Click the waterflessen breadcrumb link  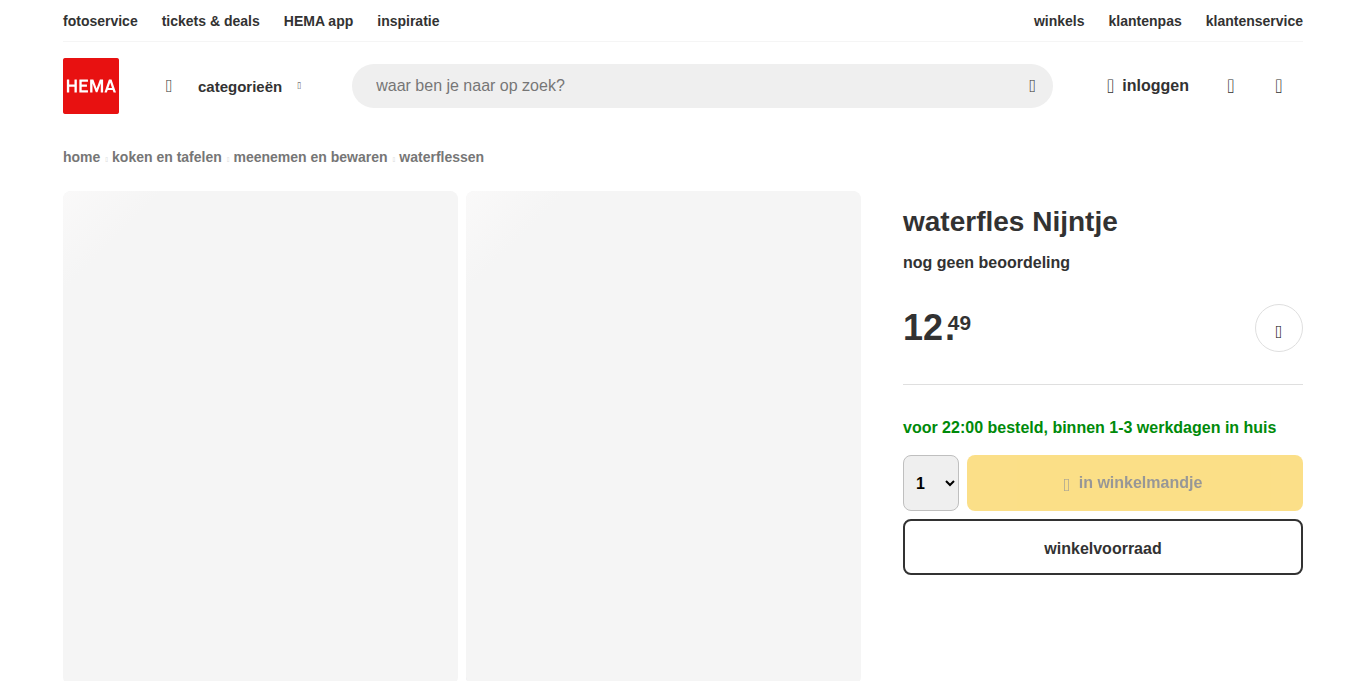pos(441,157)
